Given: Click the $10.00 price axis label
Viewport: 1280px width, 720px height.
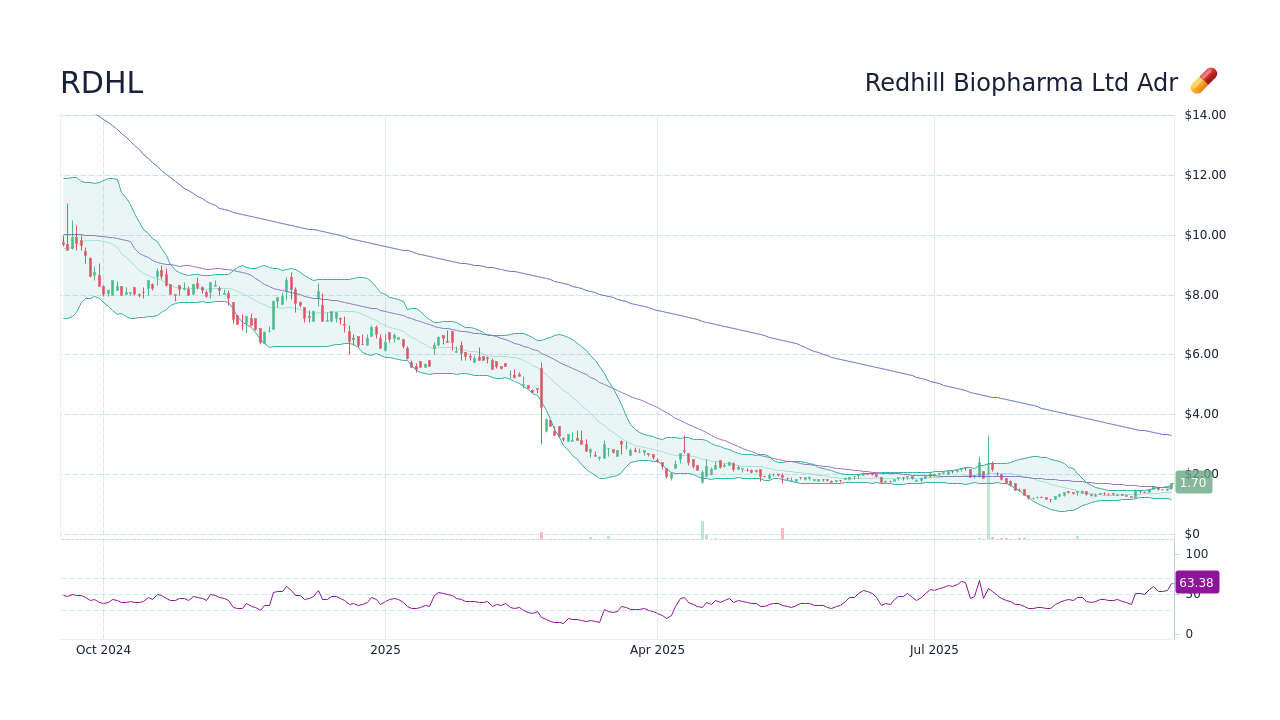Looking at the screenshot, I should click(x=1204, y=234).
